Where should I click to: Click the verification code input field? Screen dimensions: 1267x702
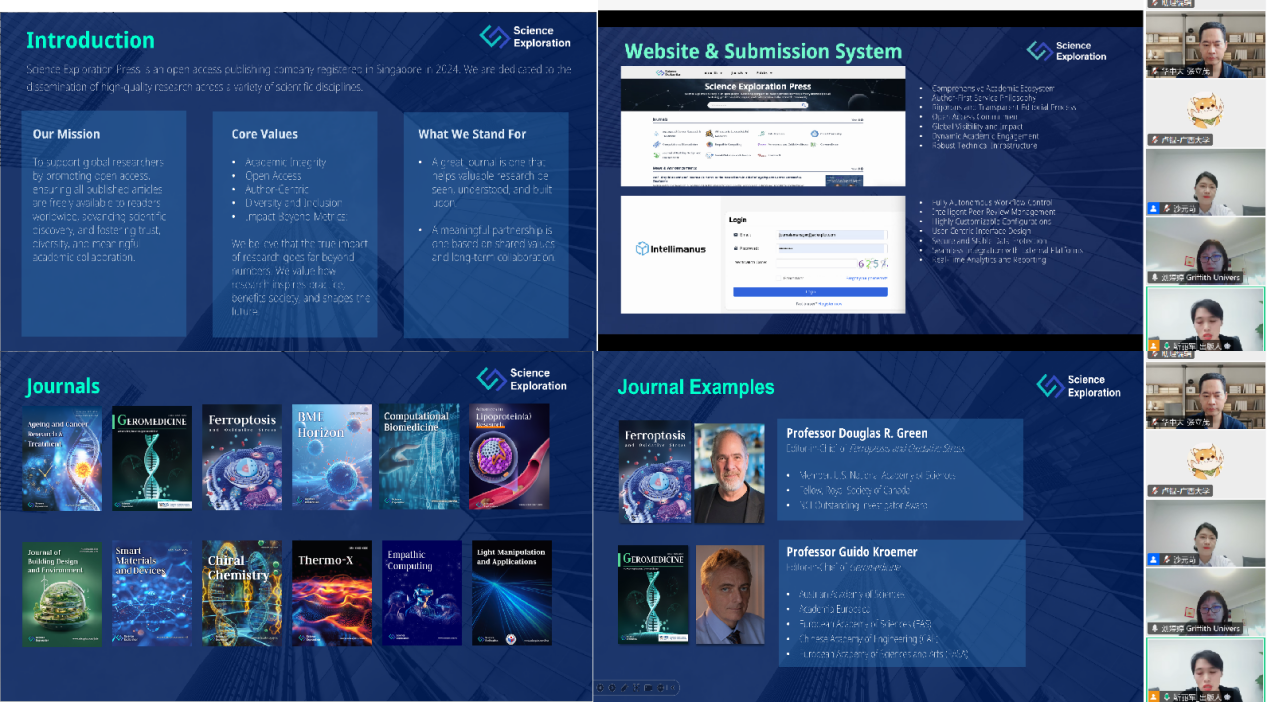pos(817,264)
